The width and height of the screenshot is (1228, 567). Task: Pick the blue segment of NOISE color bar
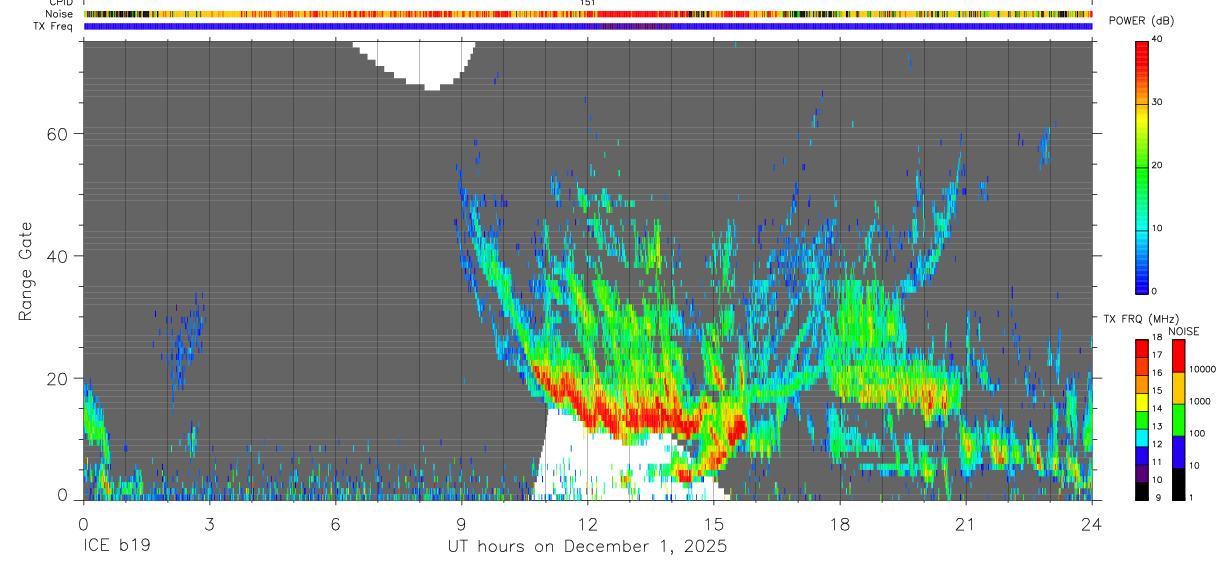point(1178,452)
